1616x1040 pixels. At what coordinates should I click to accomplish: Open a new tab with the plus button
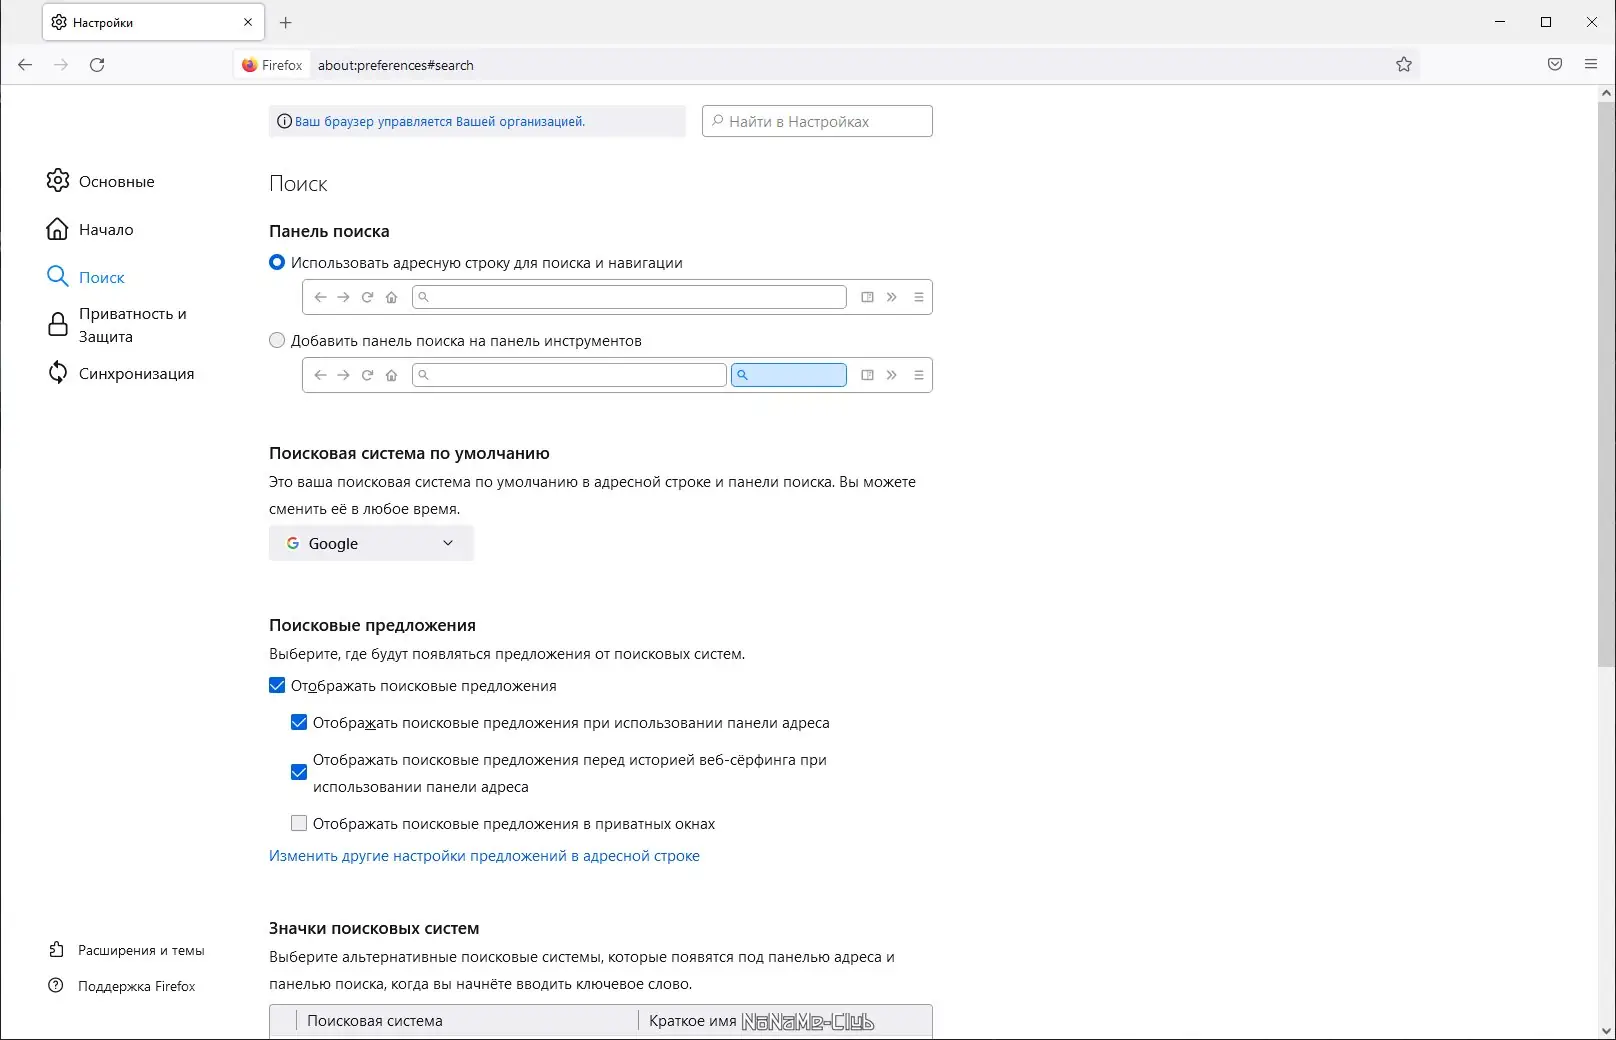[x=286, y=22]
